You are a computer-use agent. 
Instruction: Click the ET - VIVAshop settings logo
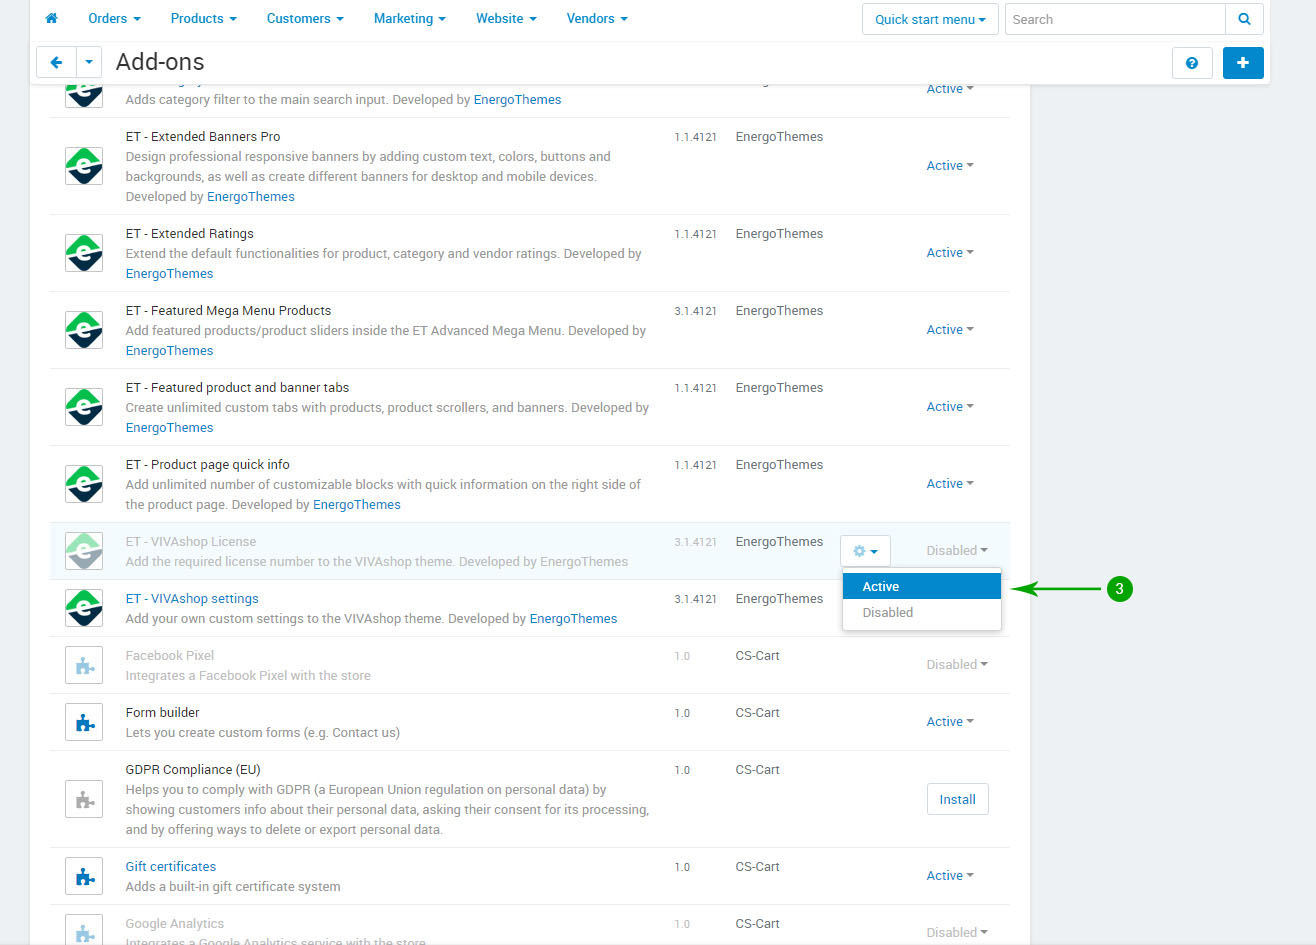(84, 608)
